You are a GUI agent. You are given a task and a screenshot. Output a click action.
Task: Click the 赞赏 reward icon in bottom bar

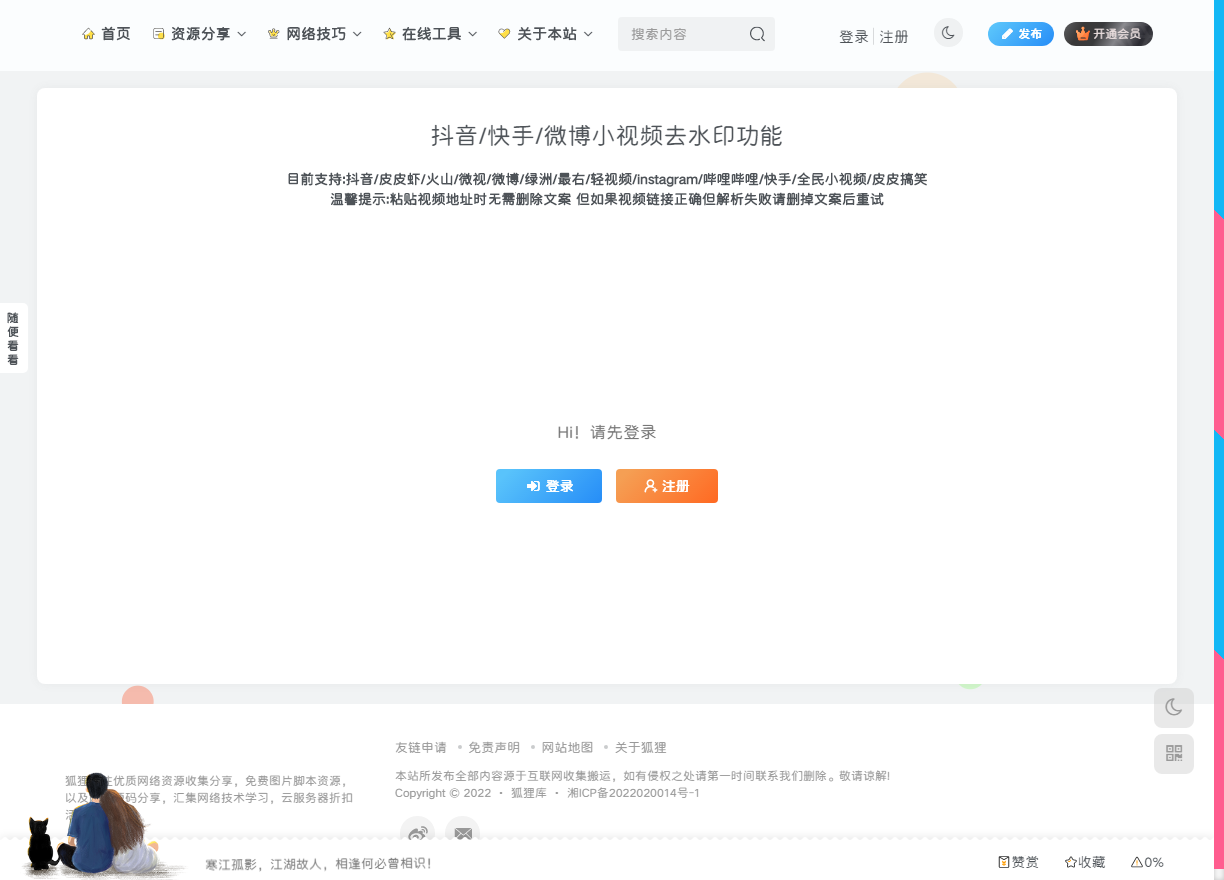pos(1003,861)
